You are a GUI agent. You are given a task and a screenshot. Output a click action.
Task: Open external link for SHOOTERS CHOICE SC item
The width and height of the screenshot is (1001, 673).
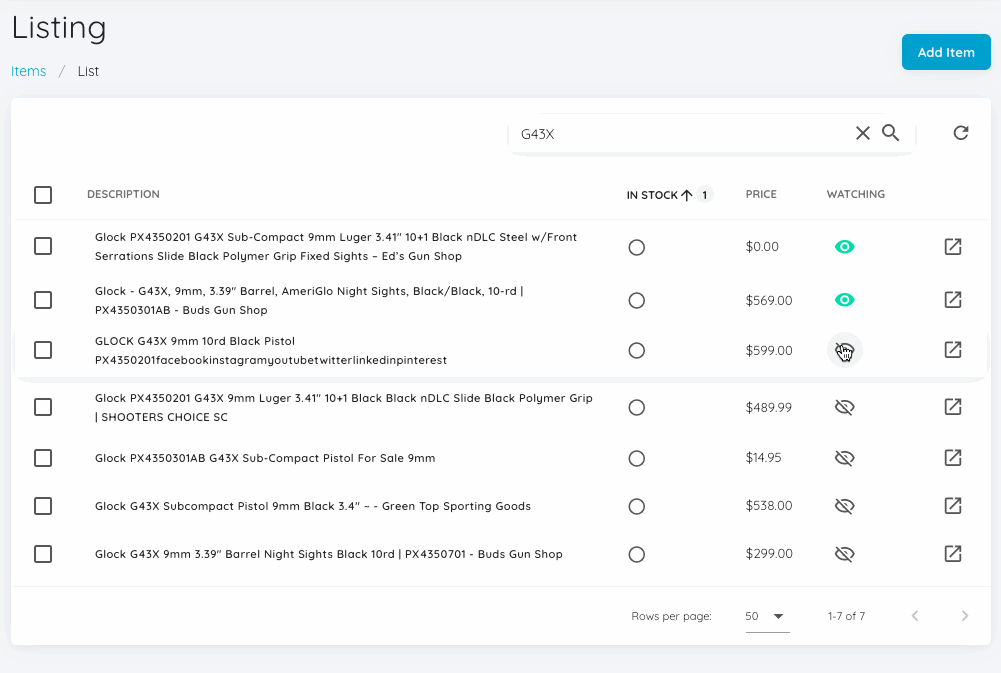(x=952, y=407)
